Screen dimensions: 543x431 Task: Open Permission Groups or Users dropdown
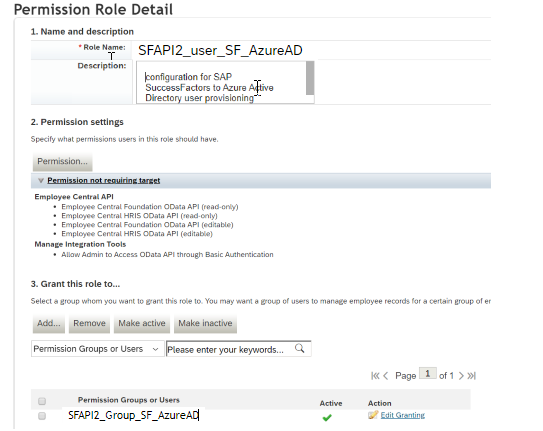click(x=97, y=349)
